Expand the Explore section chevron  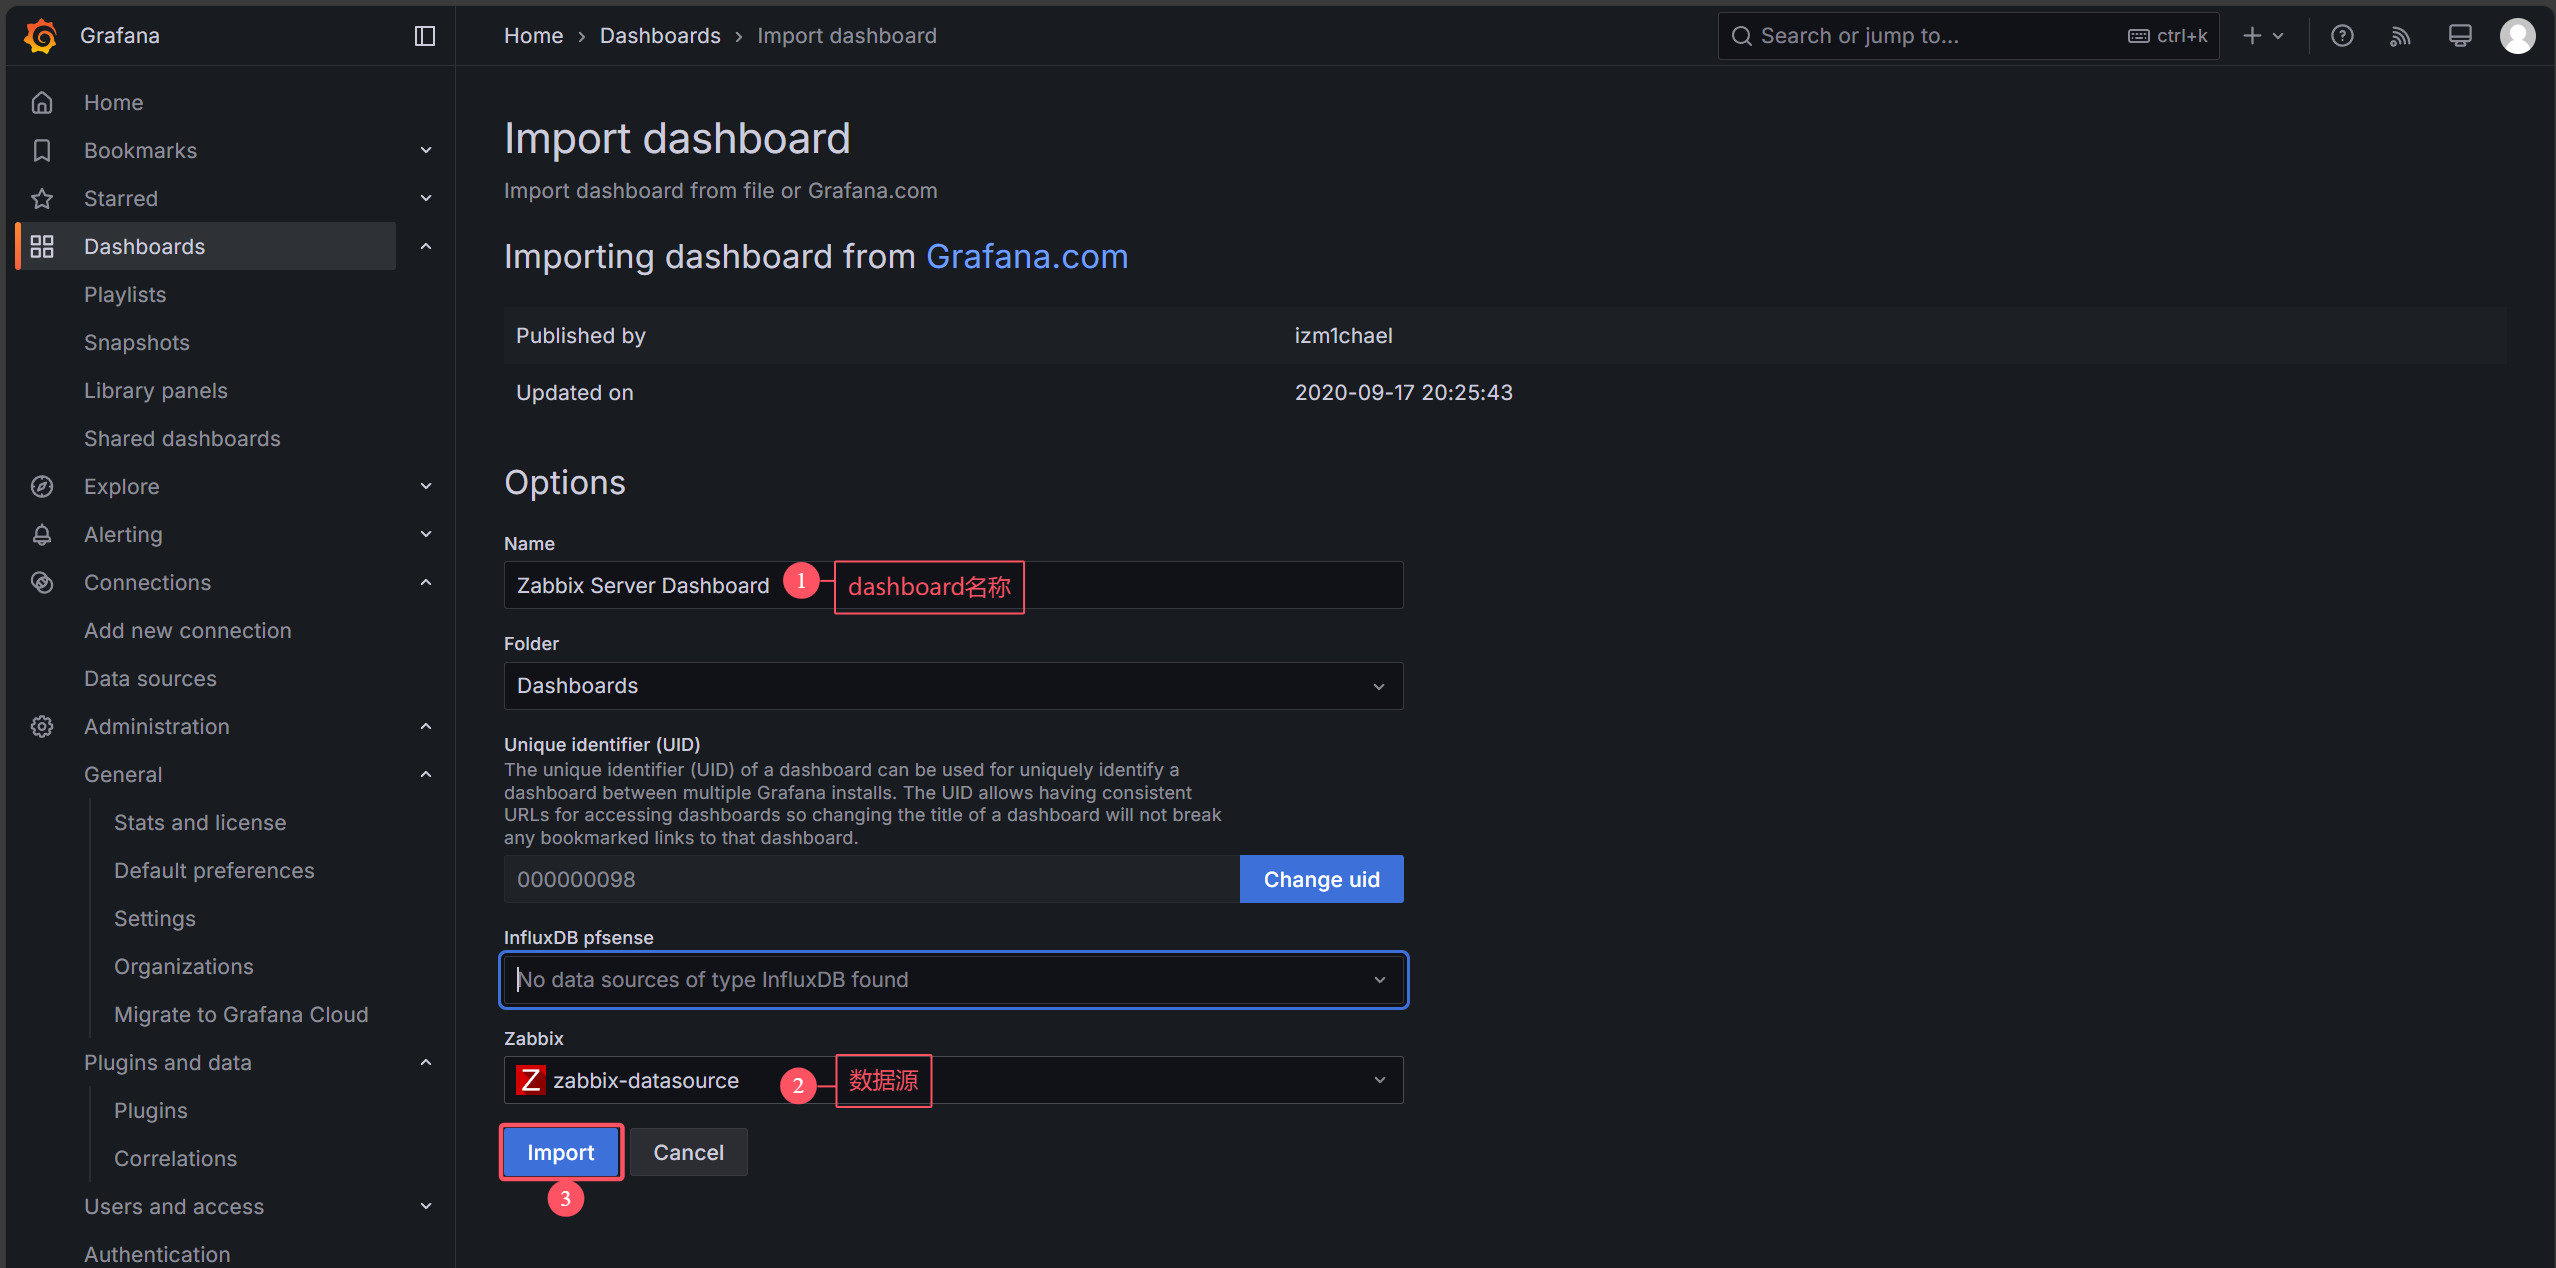(426, 486)
